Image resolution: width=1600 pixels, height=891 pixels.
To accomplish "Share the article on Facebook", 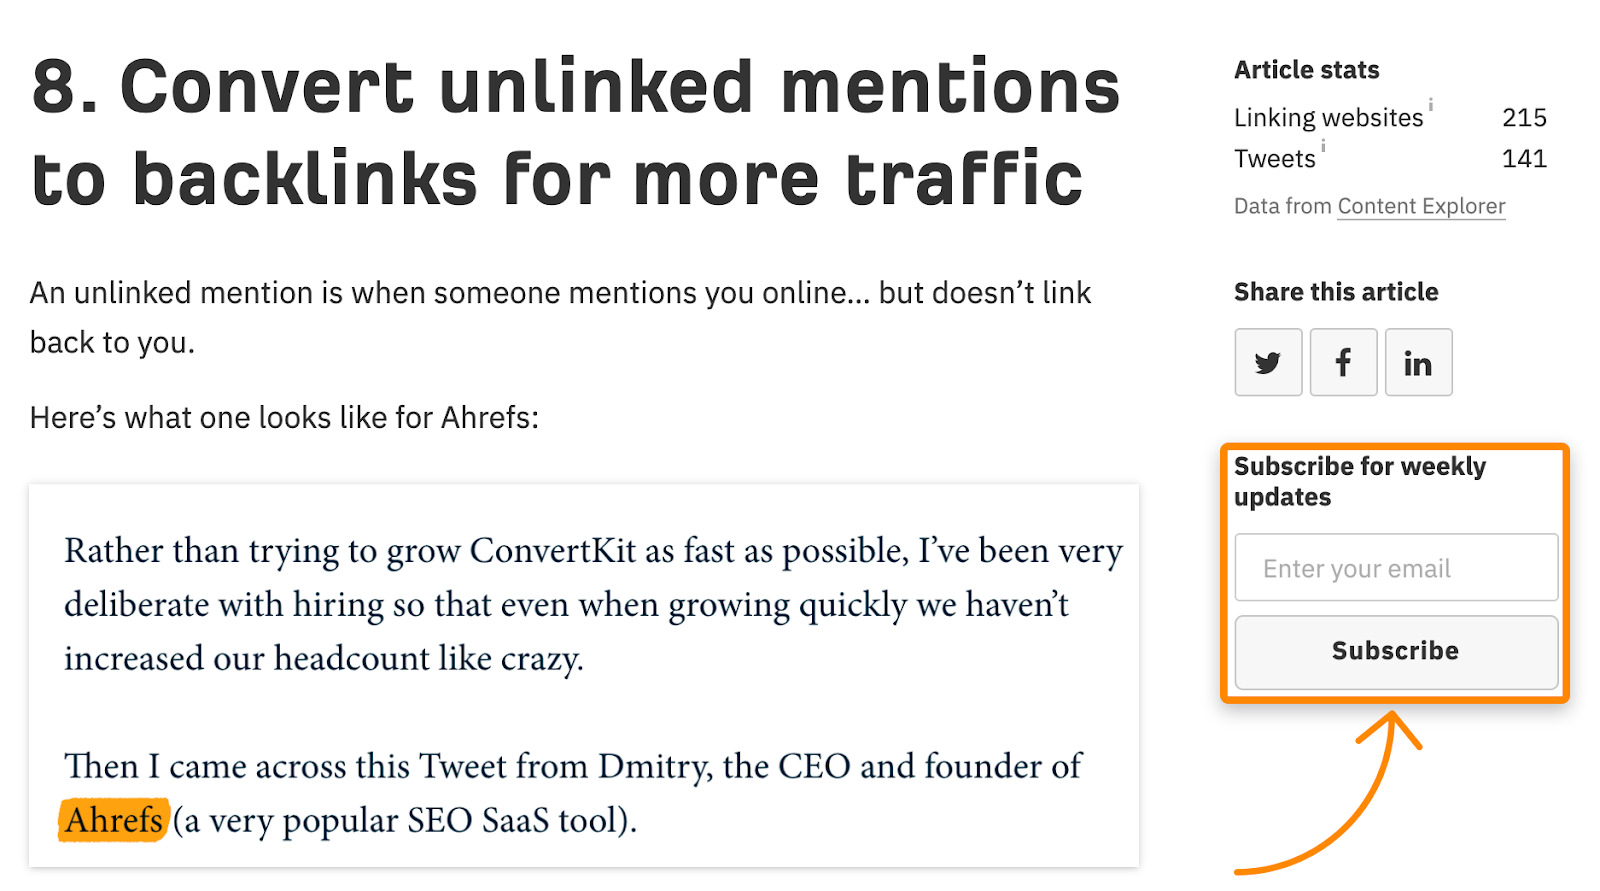I will [x=1343, y=362].
